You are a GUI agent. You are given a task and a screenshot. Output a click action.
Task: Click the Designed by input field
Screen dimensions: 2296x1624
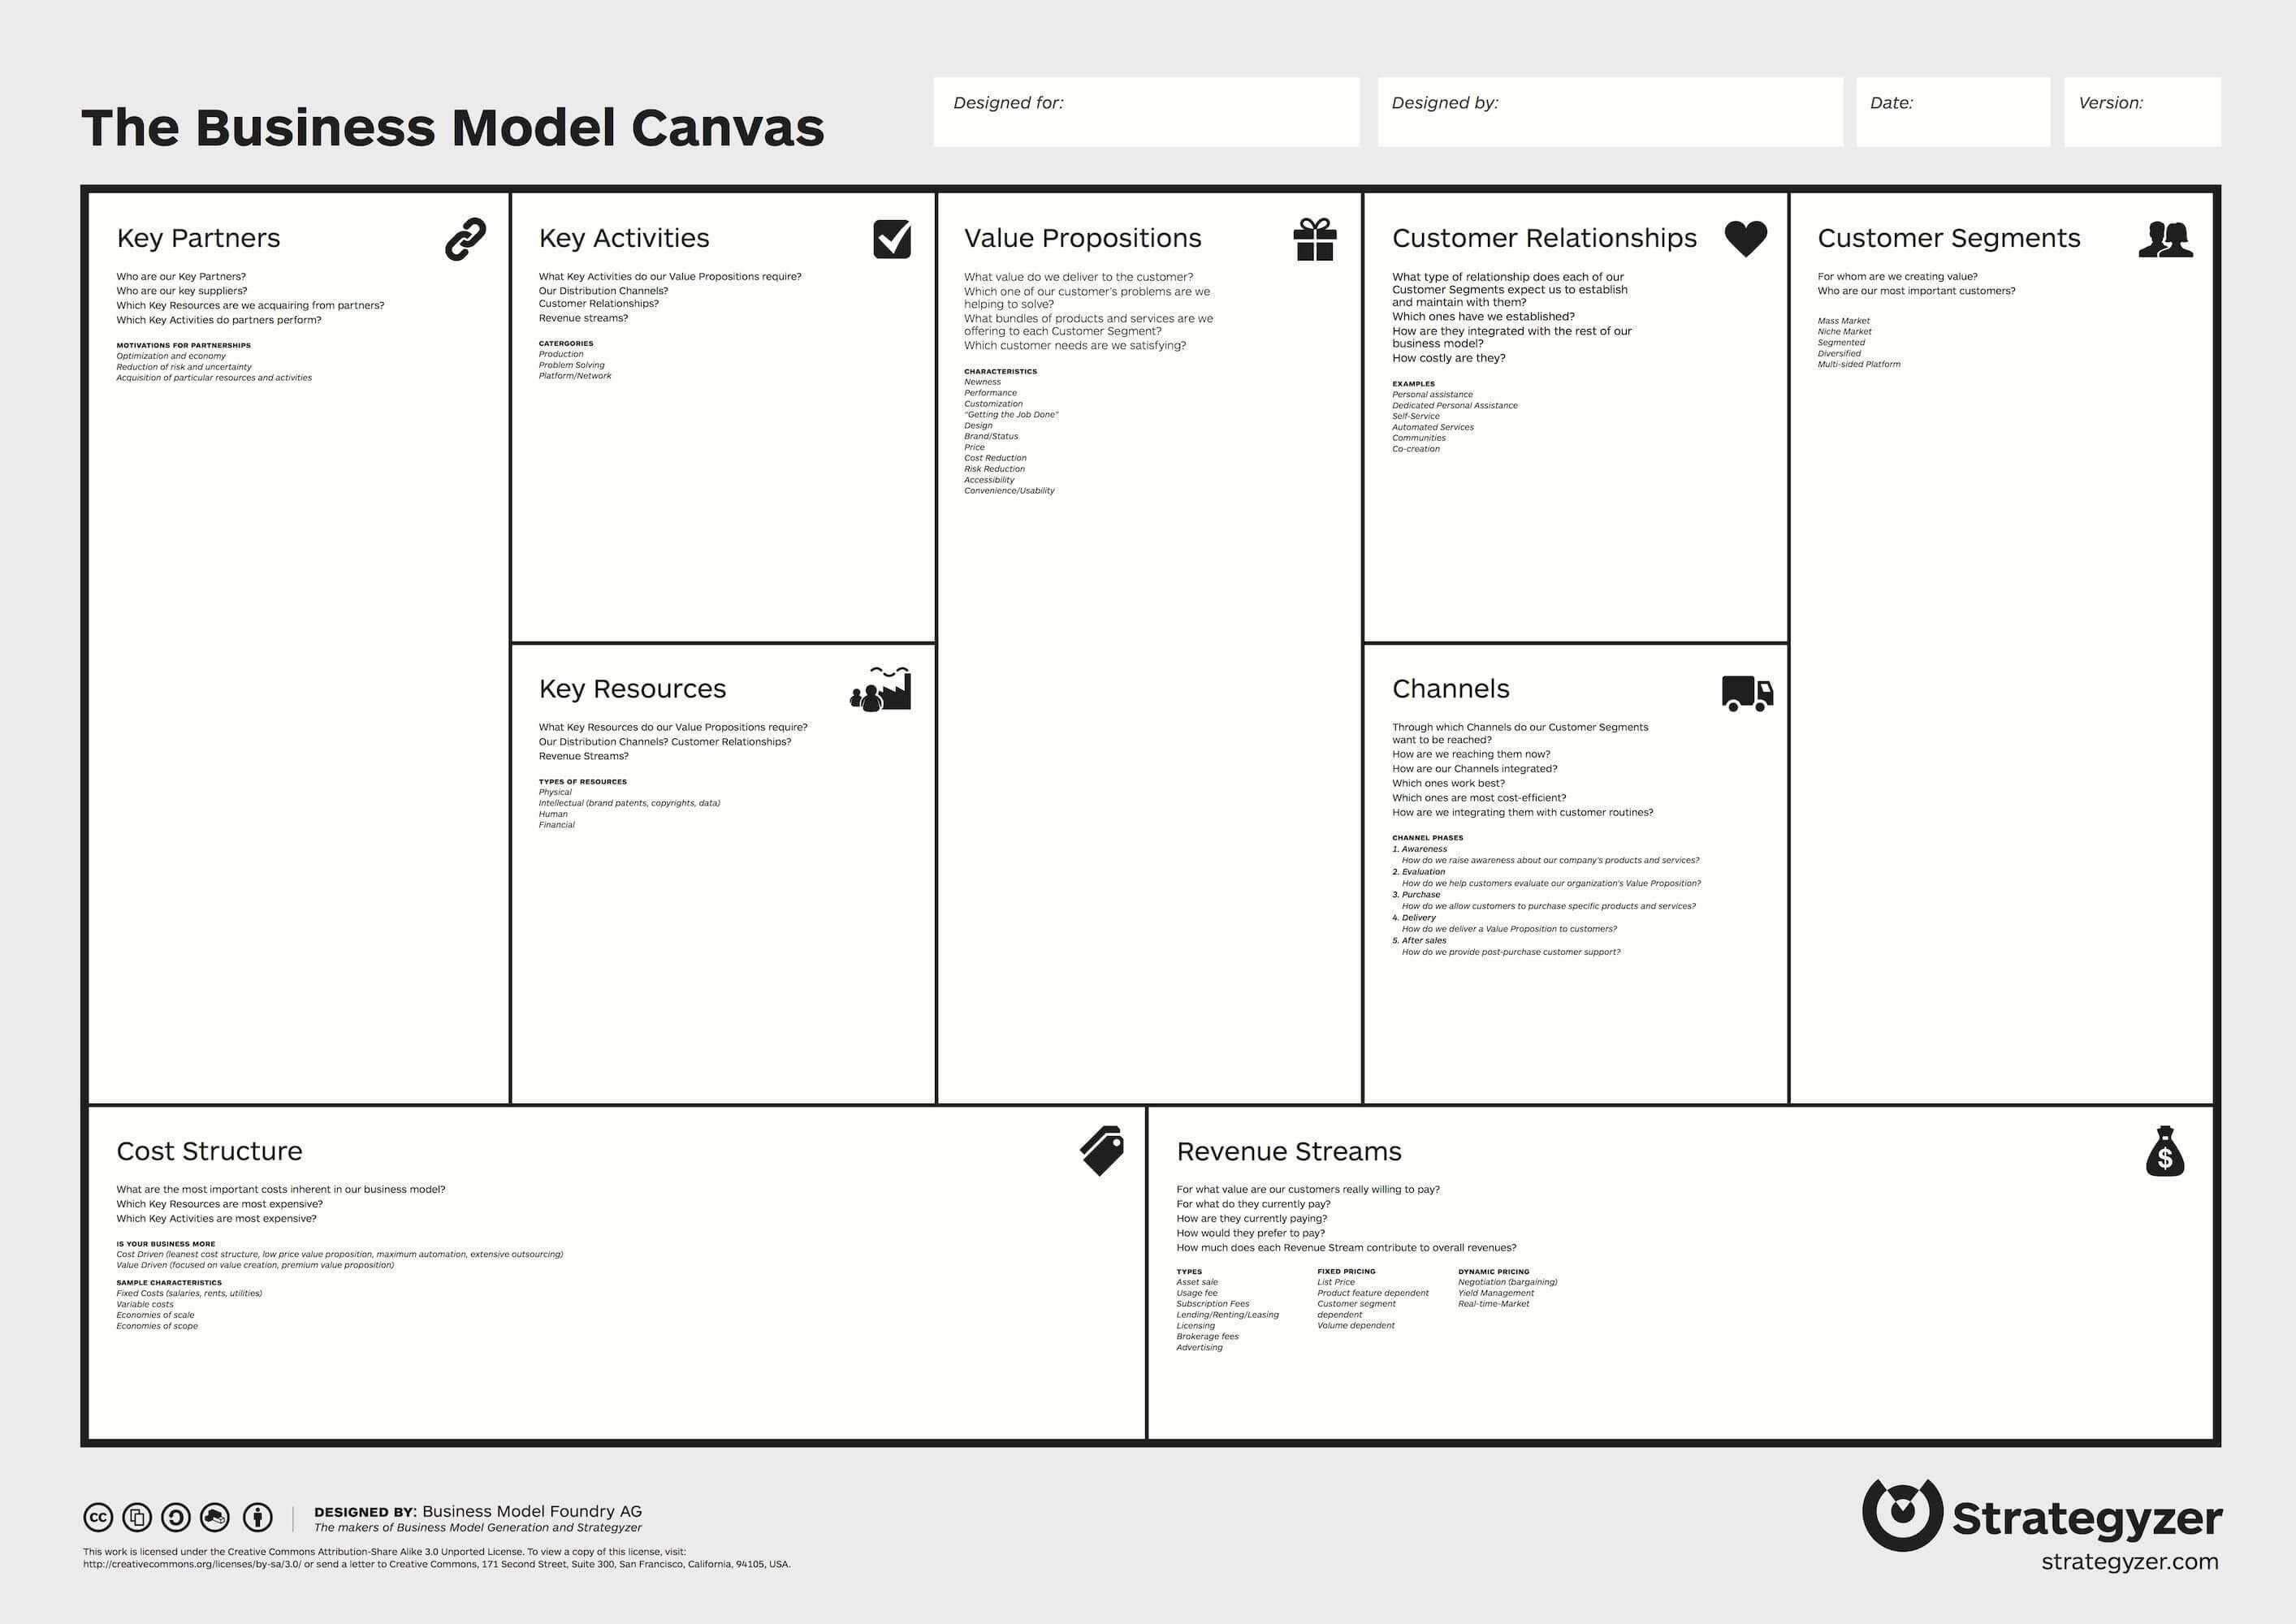click(1610, 112)
